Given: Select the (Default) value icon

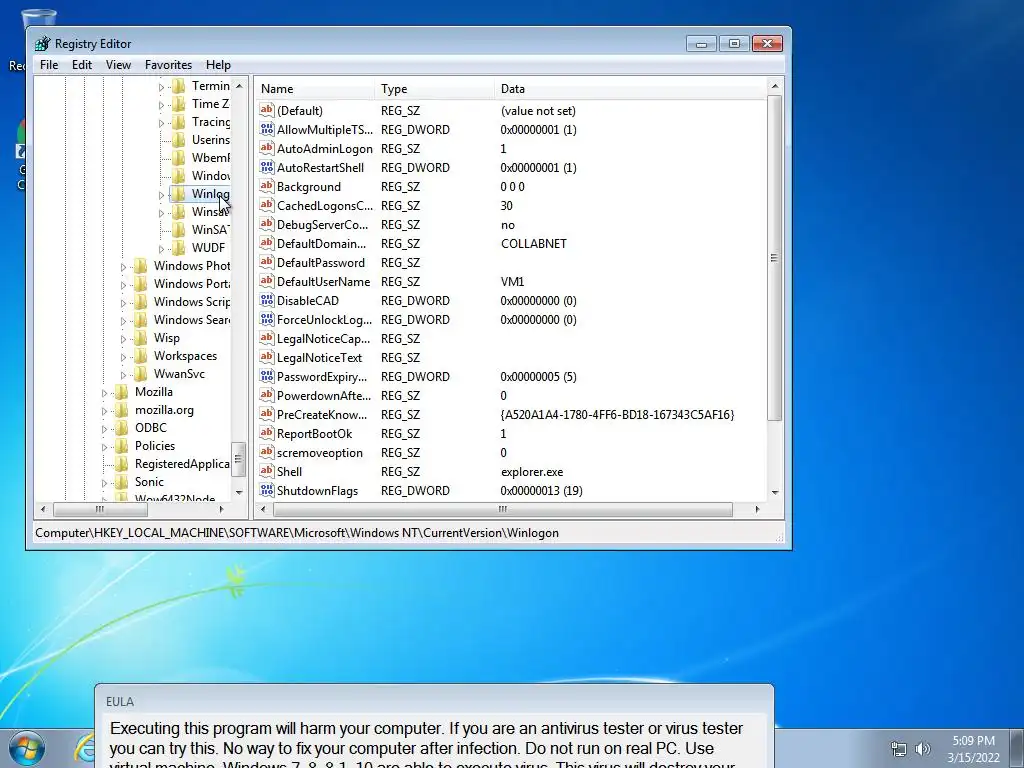Looking at the screenshot, I should [x=266, y=110].
